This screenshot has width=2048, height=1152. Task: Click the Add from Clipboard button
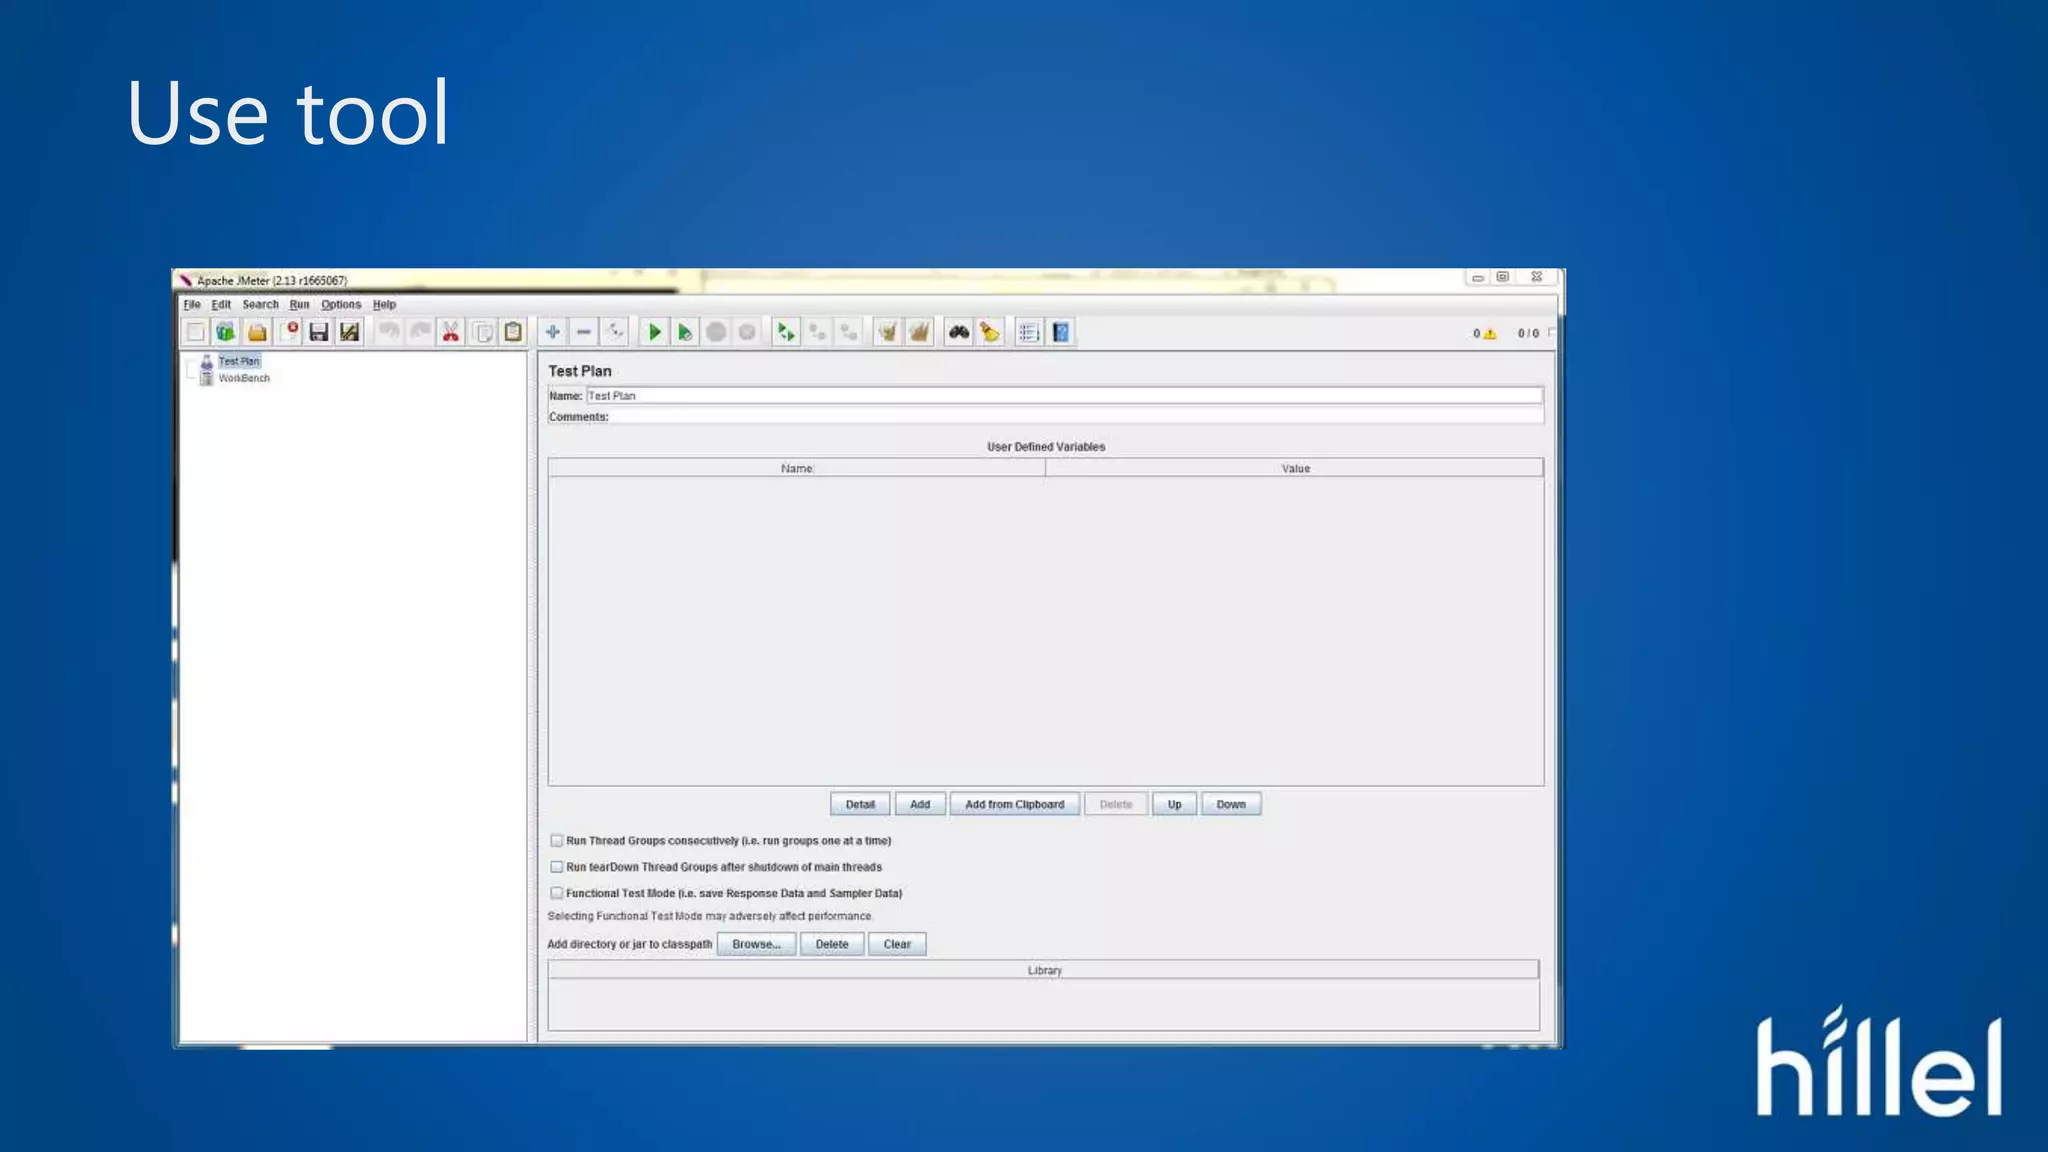coord(1014,804)
